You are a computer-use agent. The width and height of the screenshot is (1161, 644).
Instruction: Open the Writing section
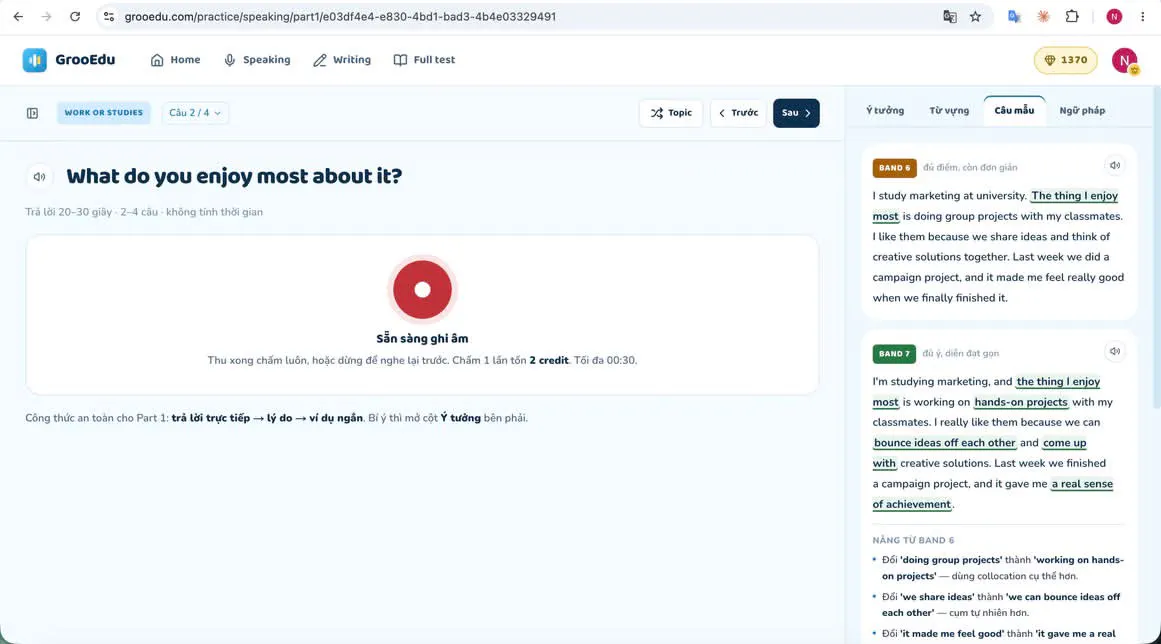click(342, 60)
